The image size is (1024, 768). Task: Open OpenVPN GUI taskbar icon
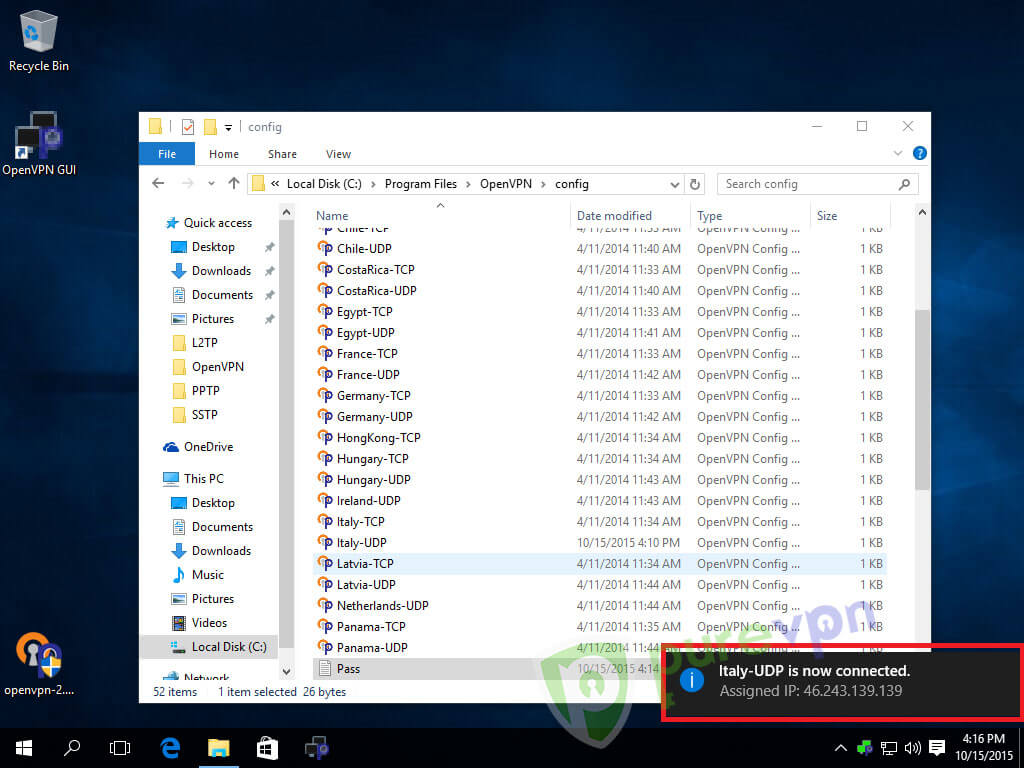point(317,748)
